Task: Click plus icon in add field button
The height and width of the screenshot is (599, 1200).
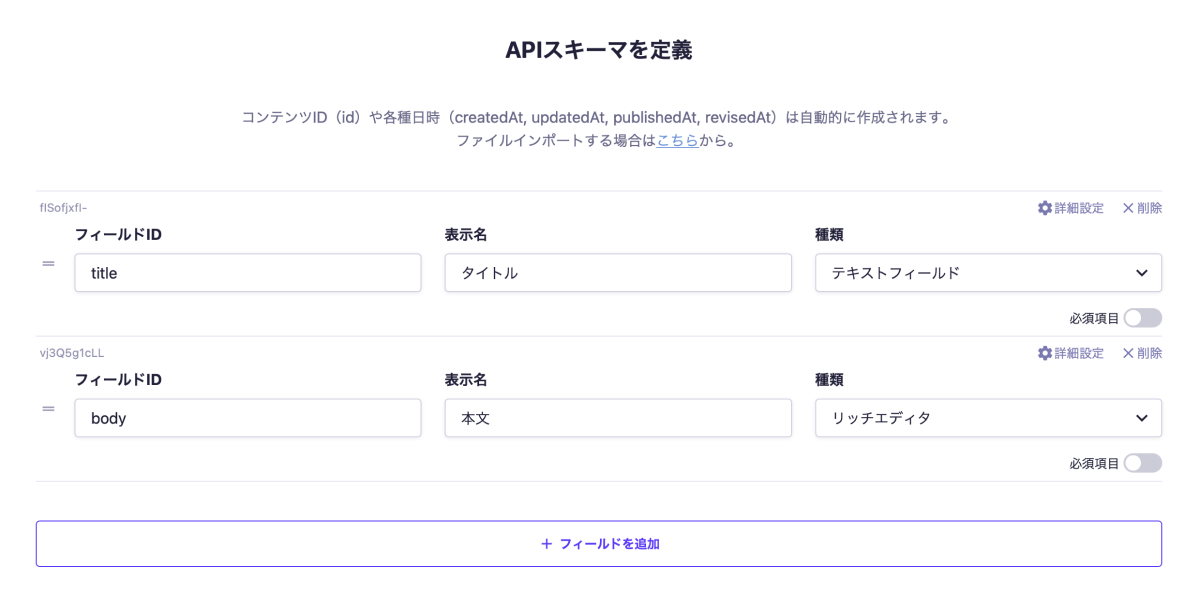Action: [x=546, y=544]
